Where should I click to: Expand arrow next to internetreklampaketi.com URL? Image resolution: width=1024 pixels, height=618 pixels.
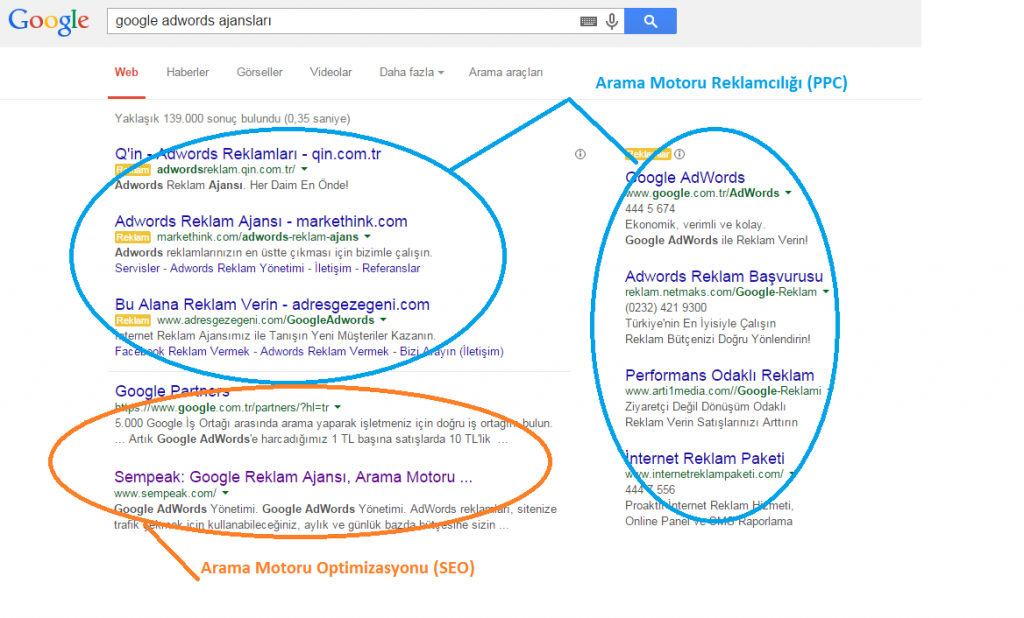tap(792, 474)
